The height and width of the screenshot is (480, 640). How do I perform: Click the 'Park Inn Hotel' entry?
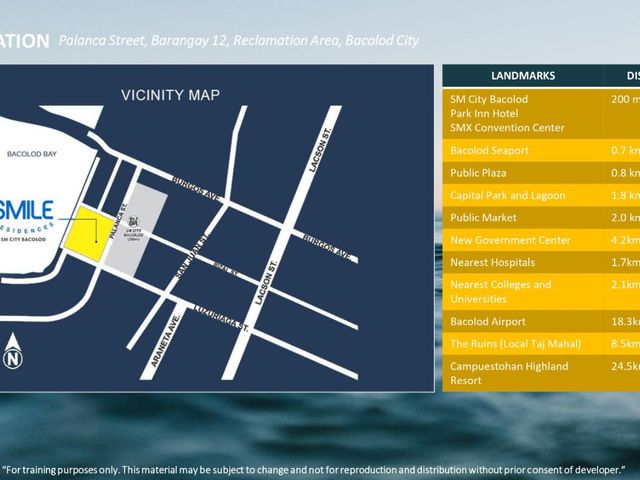coord(484,113)
